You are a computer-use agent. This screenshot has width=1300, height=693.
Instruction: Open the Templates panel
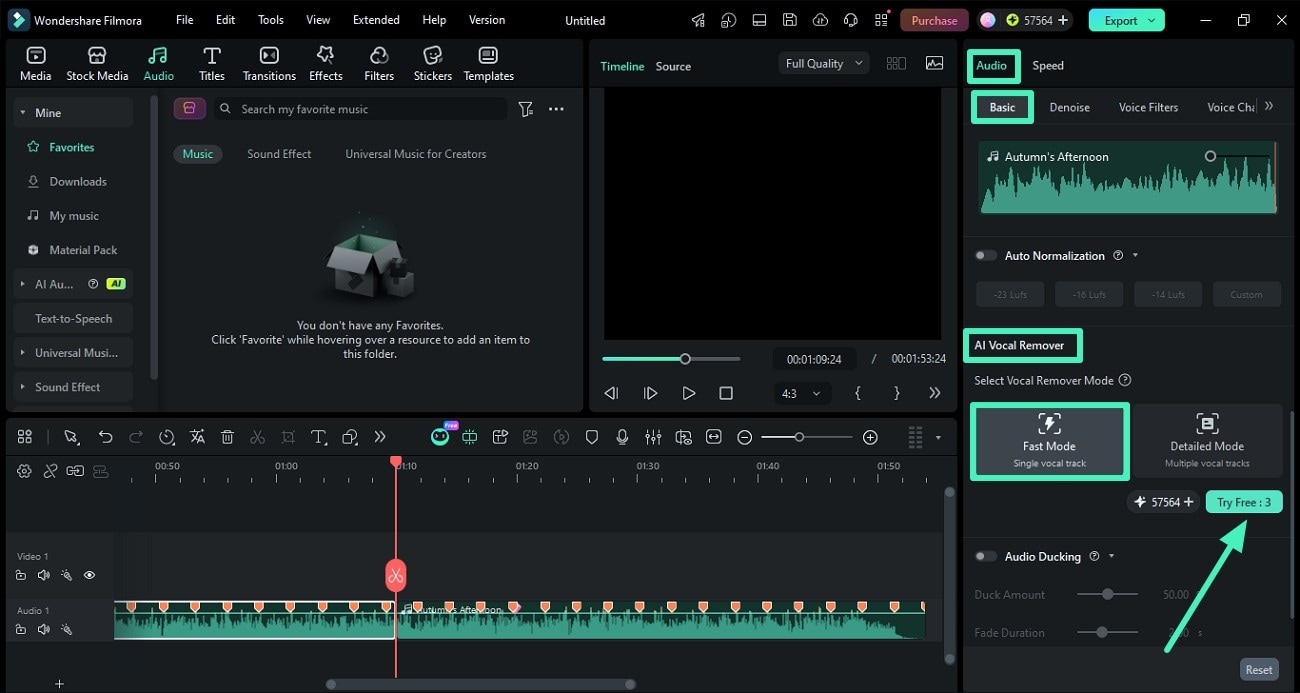click(x=488, y=64)
